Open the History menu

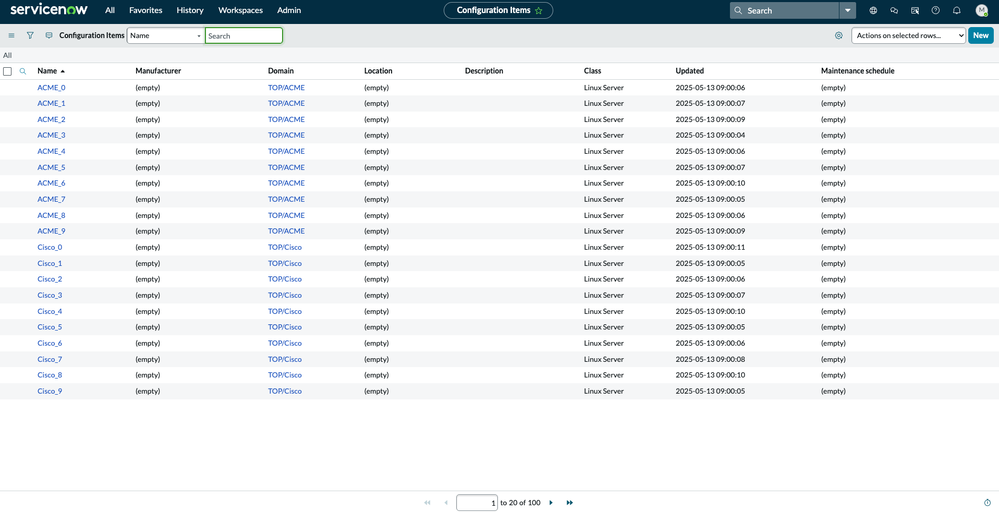(190, 10)
